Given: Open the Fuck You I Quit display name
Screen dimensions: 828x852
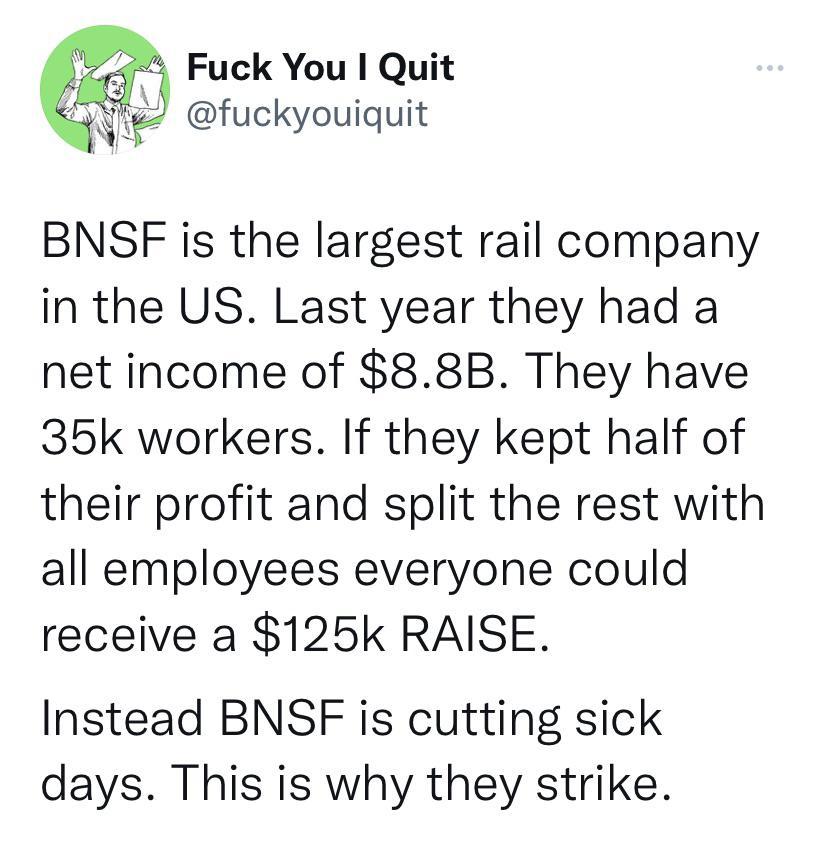Looking at the screenshot, I should 320,68.
